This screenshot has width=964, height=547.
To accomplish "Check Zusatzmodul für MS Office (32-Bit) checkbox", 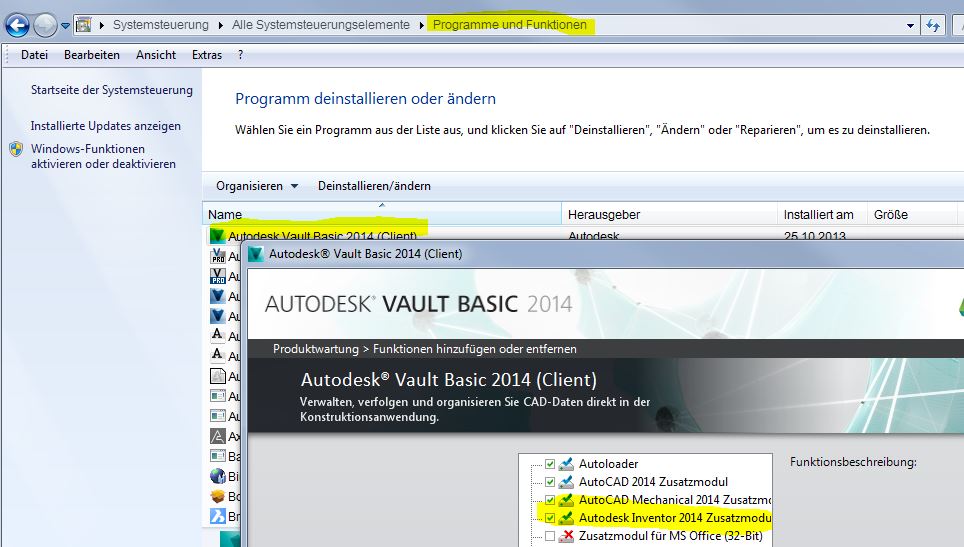I will point(550,535).
